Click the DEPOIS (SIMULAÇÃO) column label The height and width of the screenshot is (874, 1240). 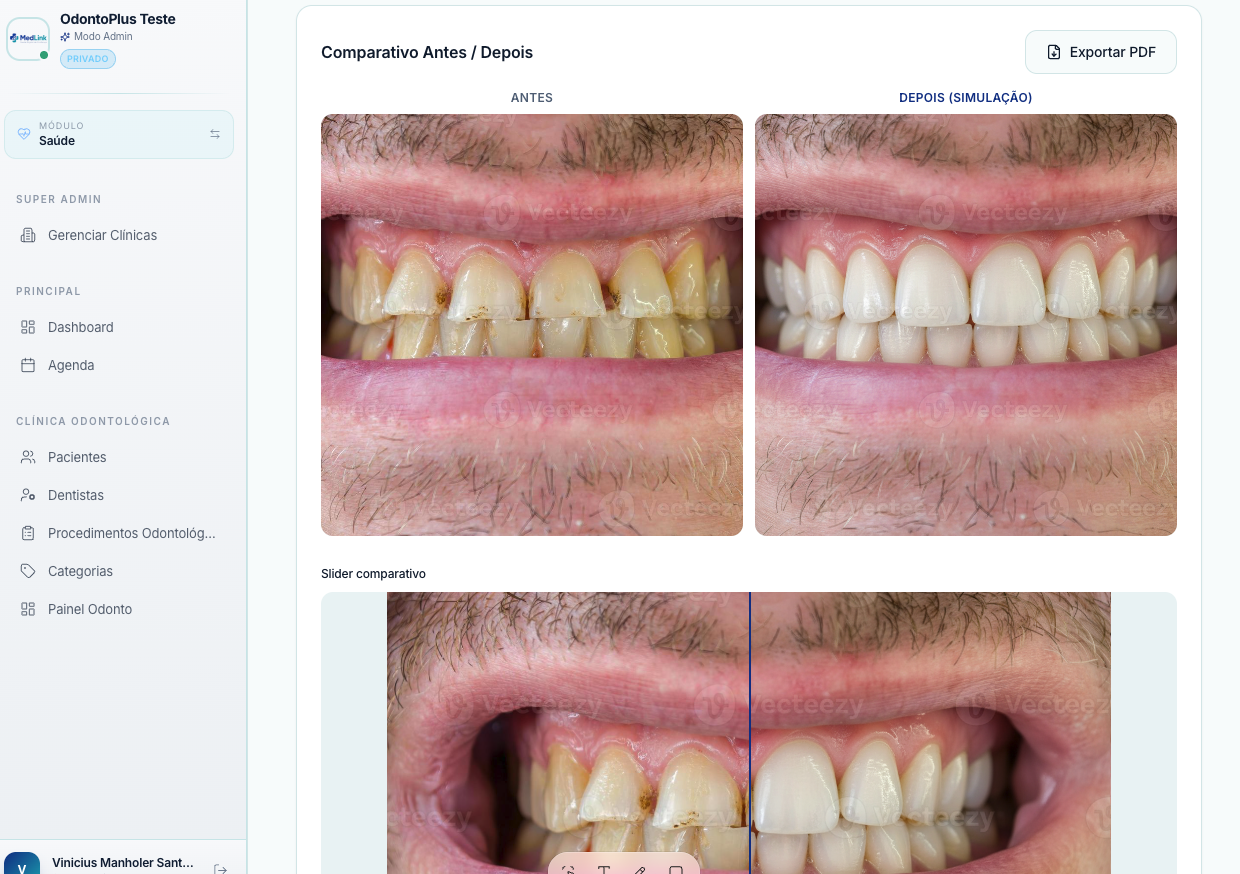point(966,98)
